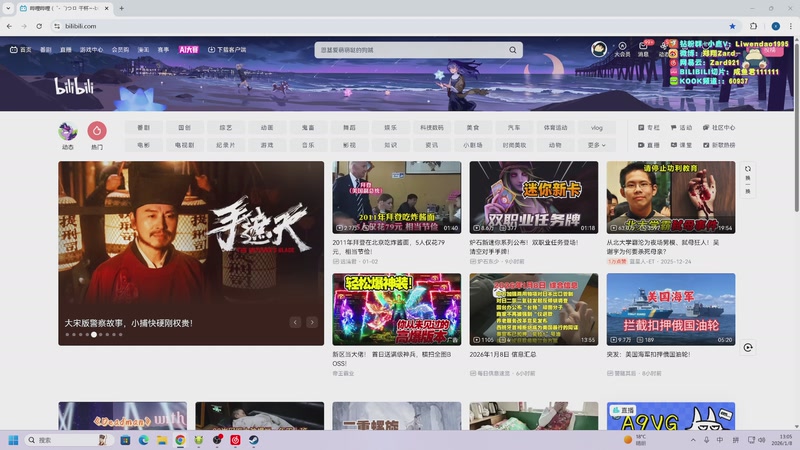Open the 番剧 nav link

(x=46, y=49)
